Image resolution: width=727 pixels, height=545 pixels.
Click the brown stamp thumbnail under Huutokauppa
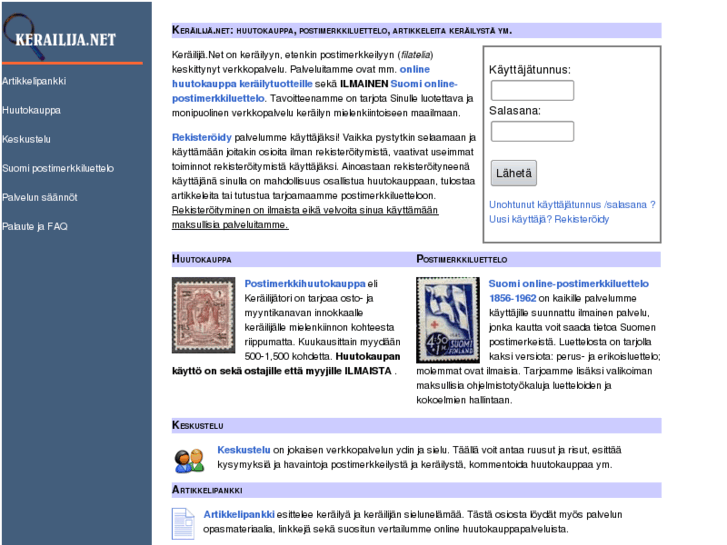(204, 315)
